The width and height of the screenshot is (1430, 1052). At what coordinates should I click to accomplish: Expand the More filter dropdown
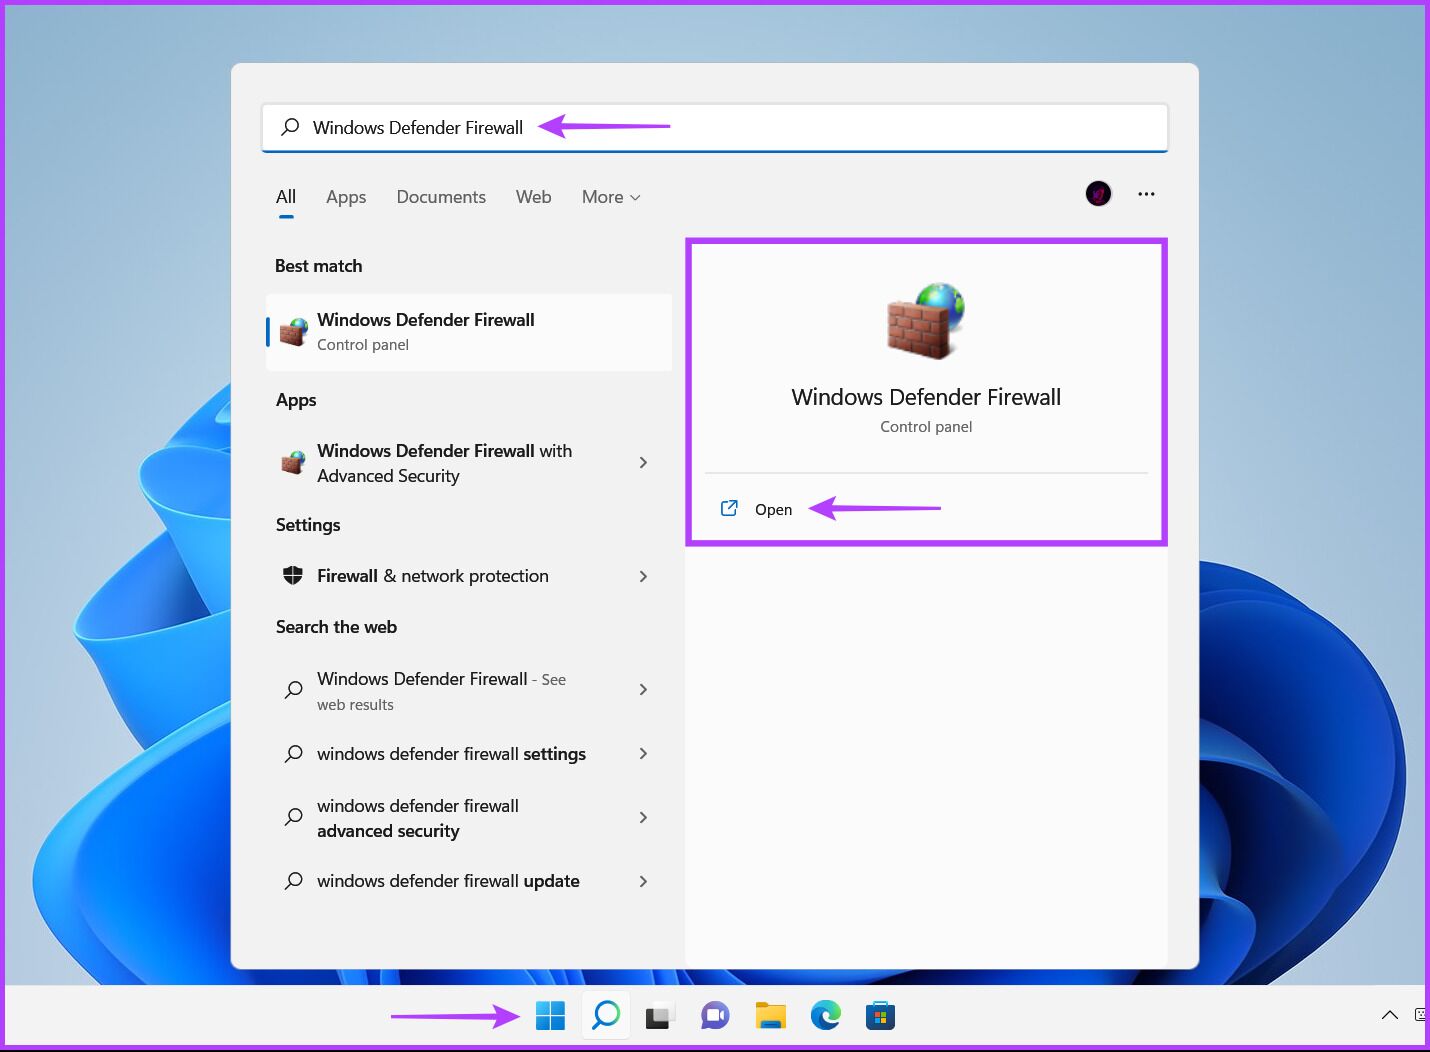611,197
